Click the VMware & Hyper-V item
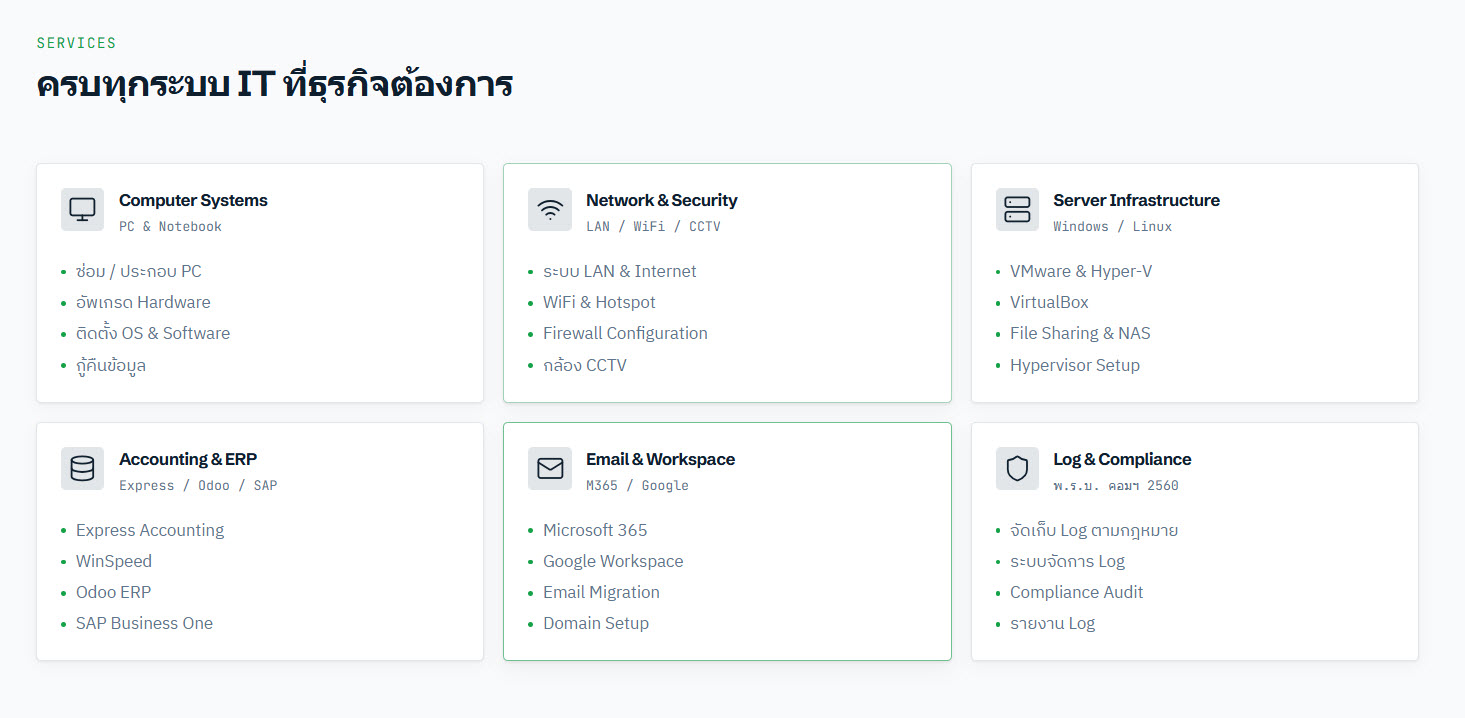Viewport: 1465px width, 718px height. point(1081,271)
